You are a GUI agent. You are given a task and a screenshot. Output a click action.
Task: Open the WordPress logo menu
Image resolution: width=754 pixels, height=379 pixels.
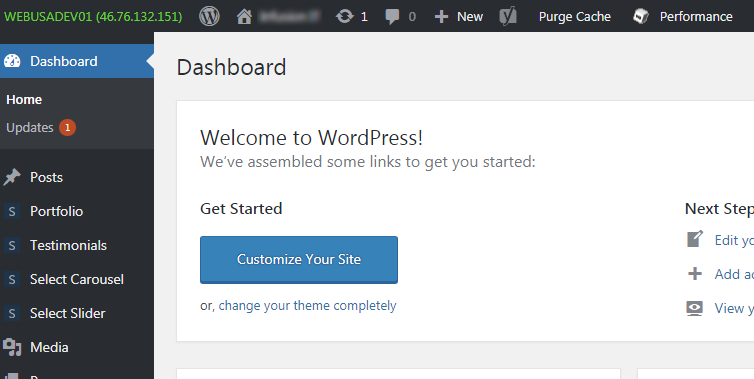pyautogui.click(x=209, y=16)
